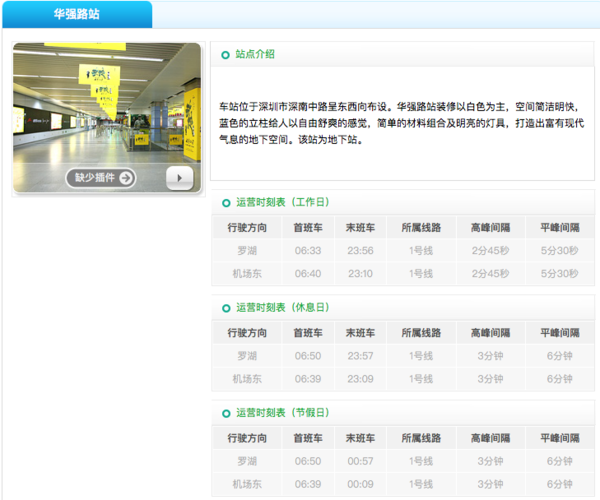Click 所属线路 header in 节假日 table
Image resolution: width=600 pixels, height=500 pixels.
pos(421,438)
